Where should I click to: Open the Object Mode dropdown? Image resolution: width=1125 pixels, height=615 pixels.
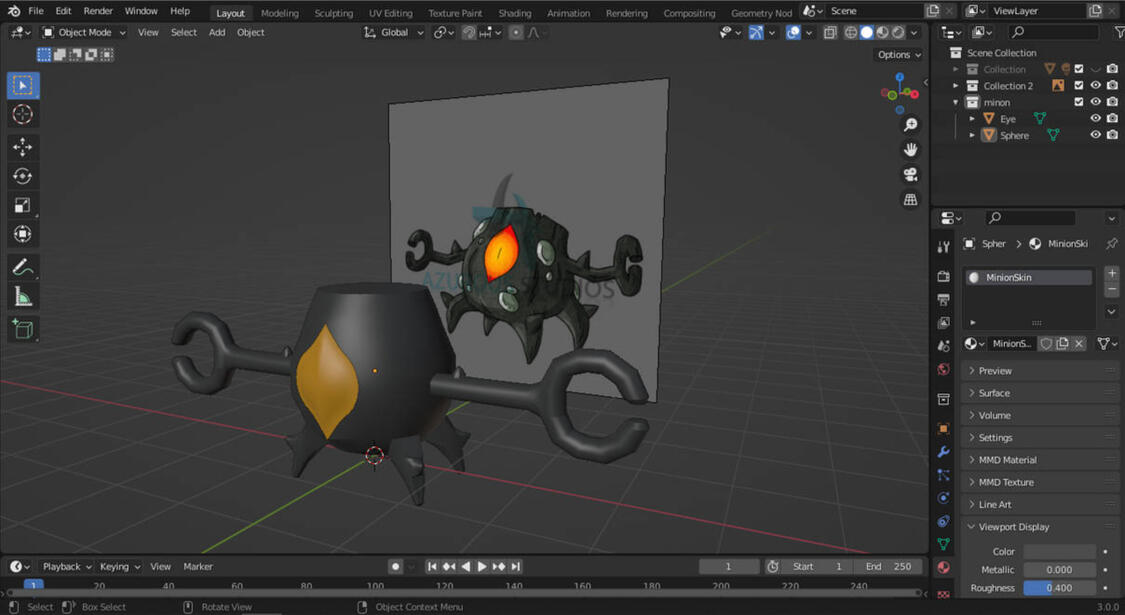tap(82, 32)
